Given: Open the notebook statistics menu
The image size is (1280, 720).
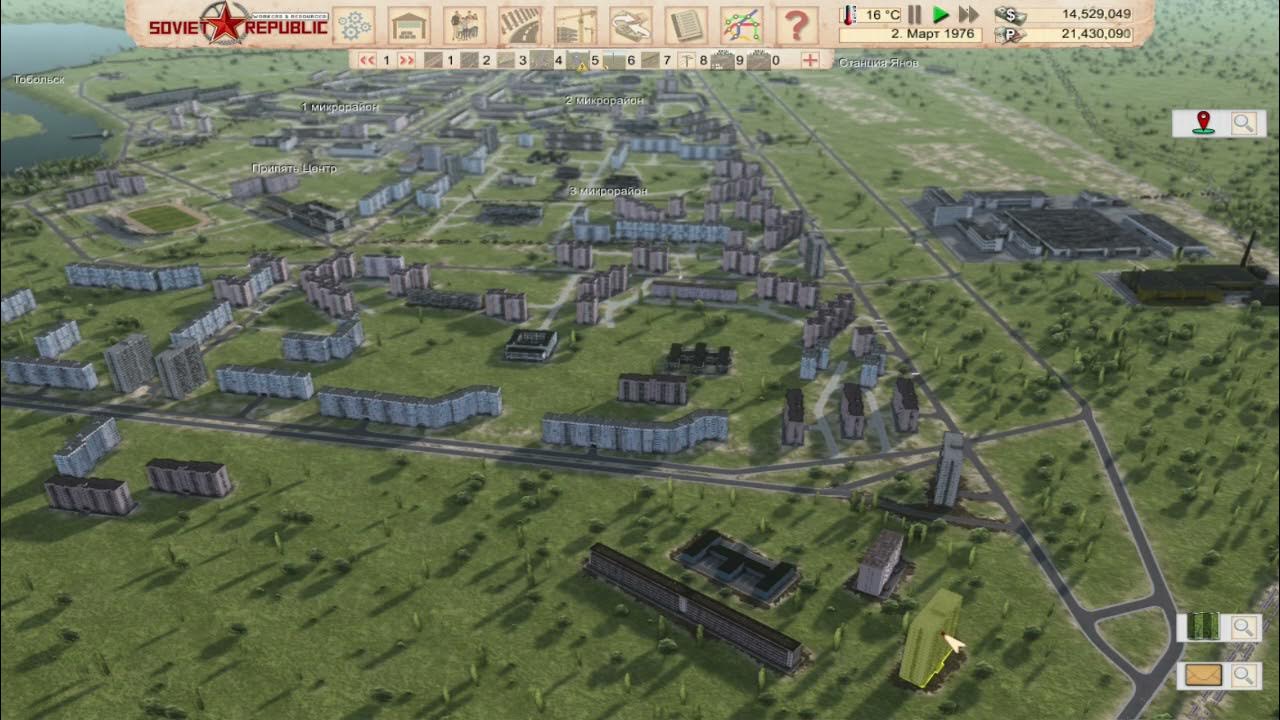Looking at the screenshot, I should tap(686, 25).
